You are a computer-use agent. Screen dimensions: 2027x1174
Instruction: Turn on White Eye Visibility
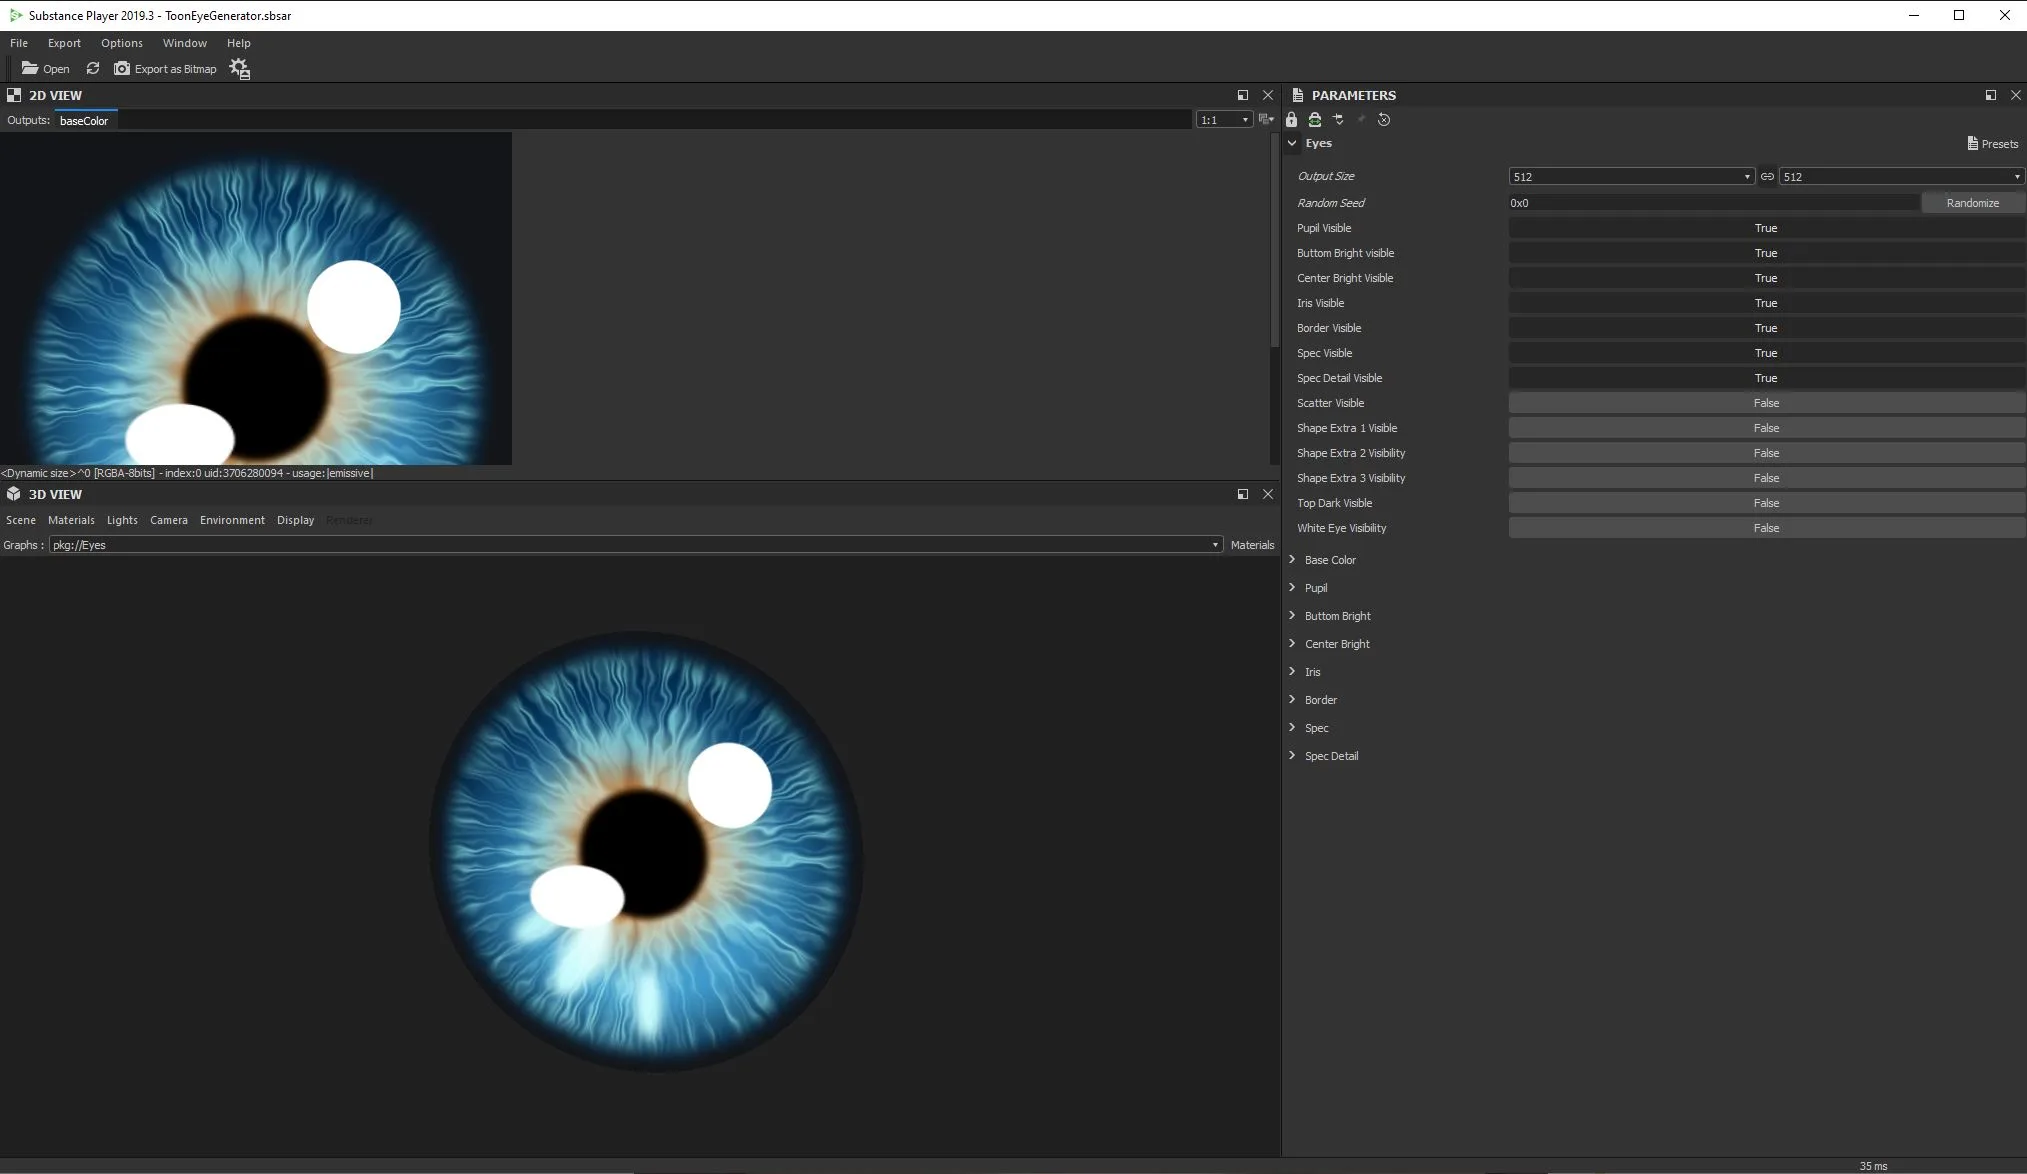click(x=1764, y=528)
